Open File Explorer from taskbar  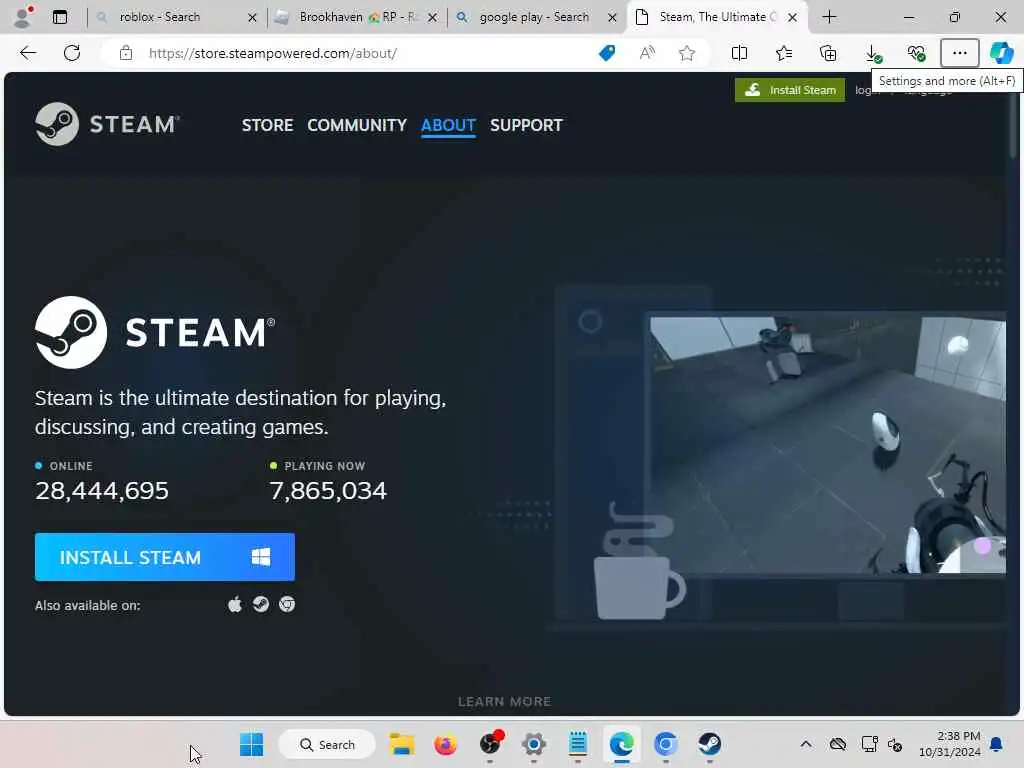[402, 744]
